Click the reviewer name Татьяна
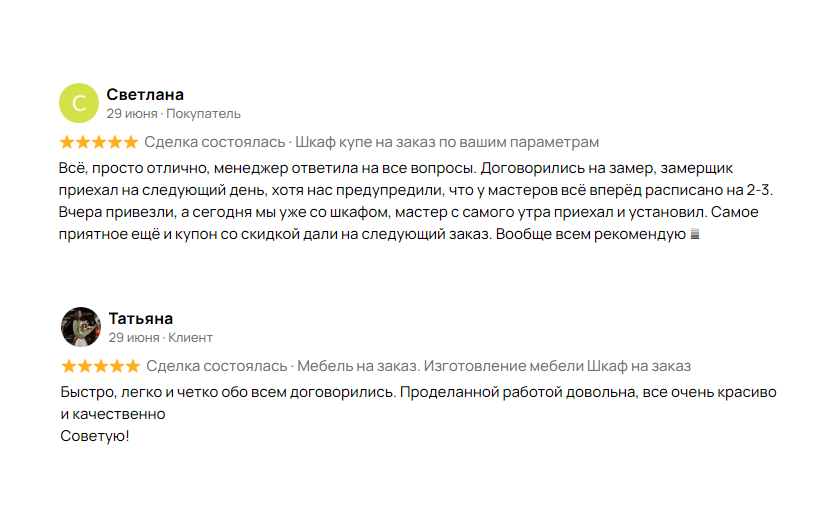Screen dimensions: 839x514 coord(141,319)
